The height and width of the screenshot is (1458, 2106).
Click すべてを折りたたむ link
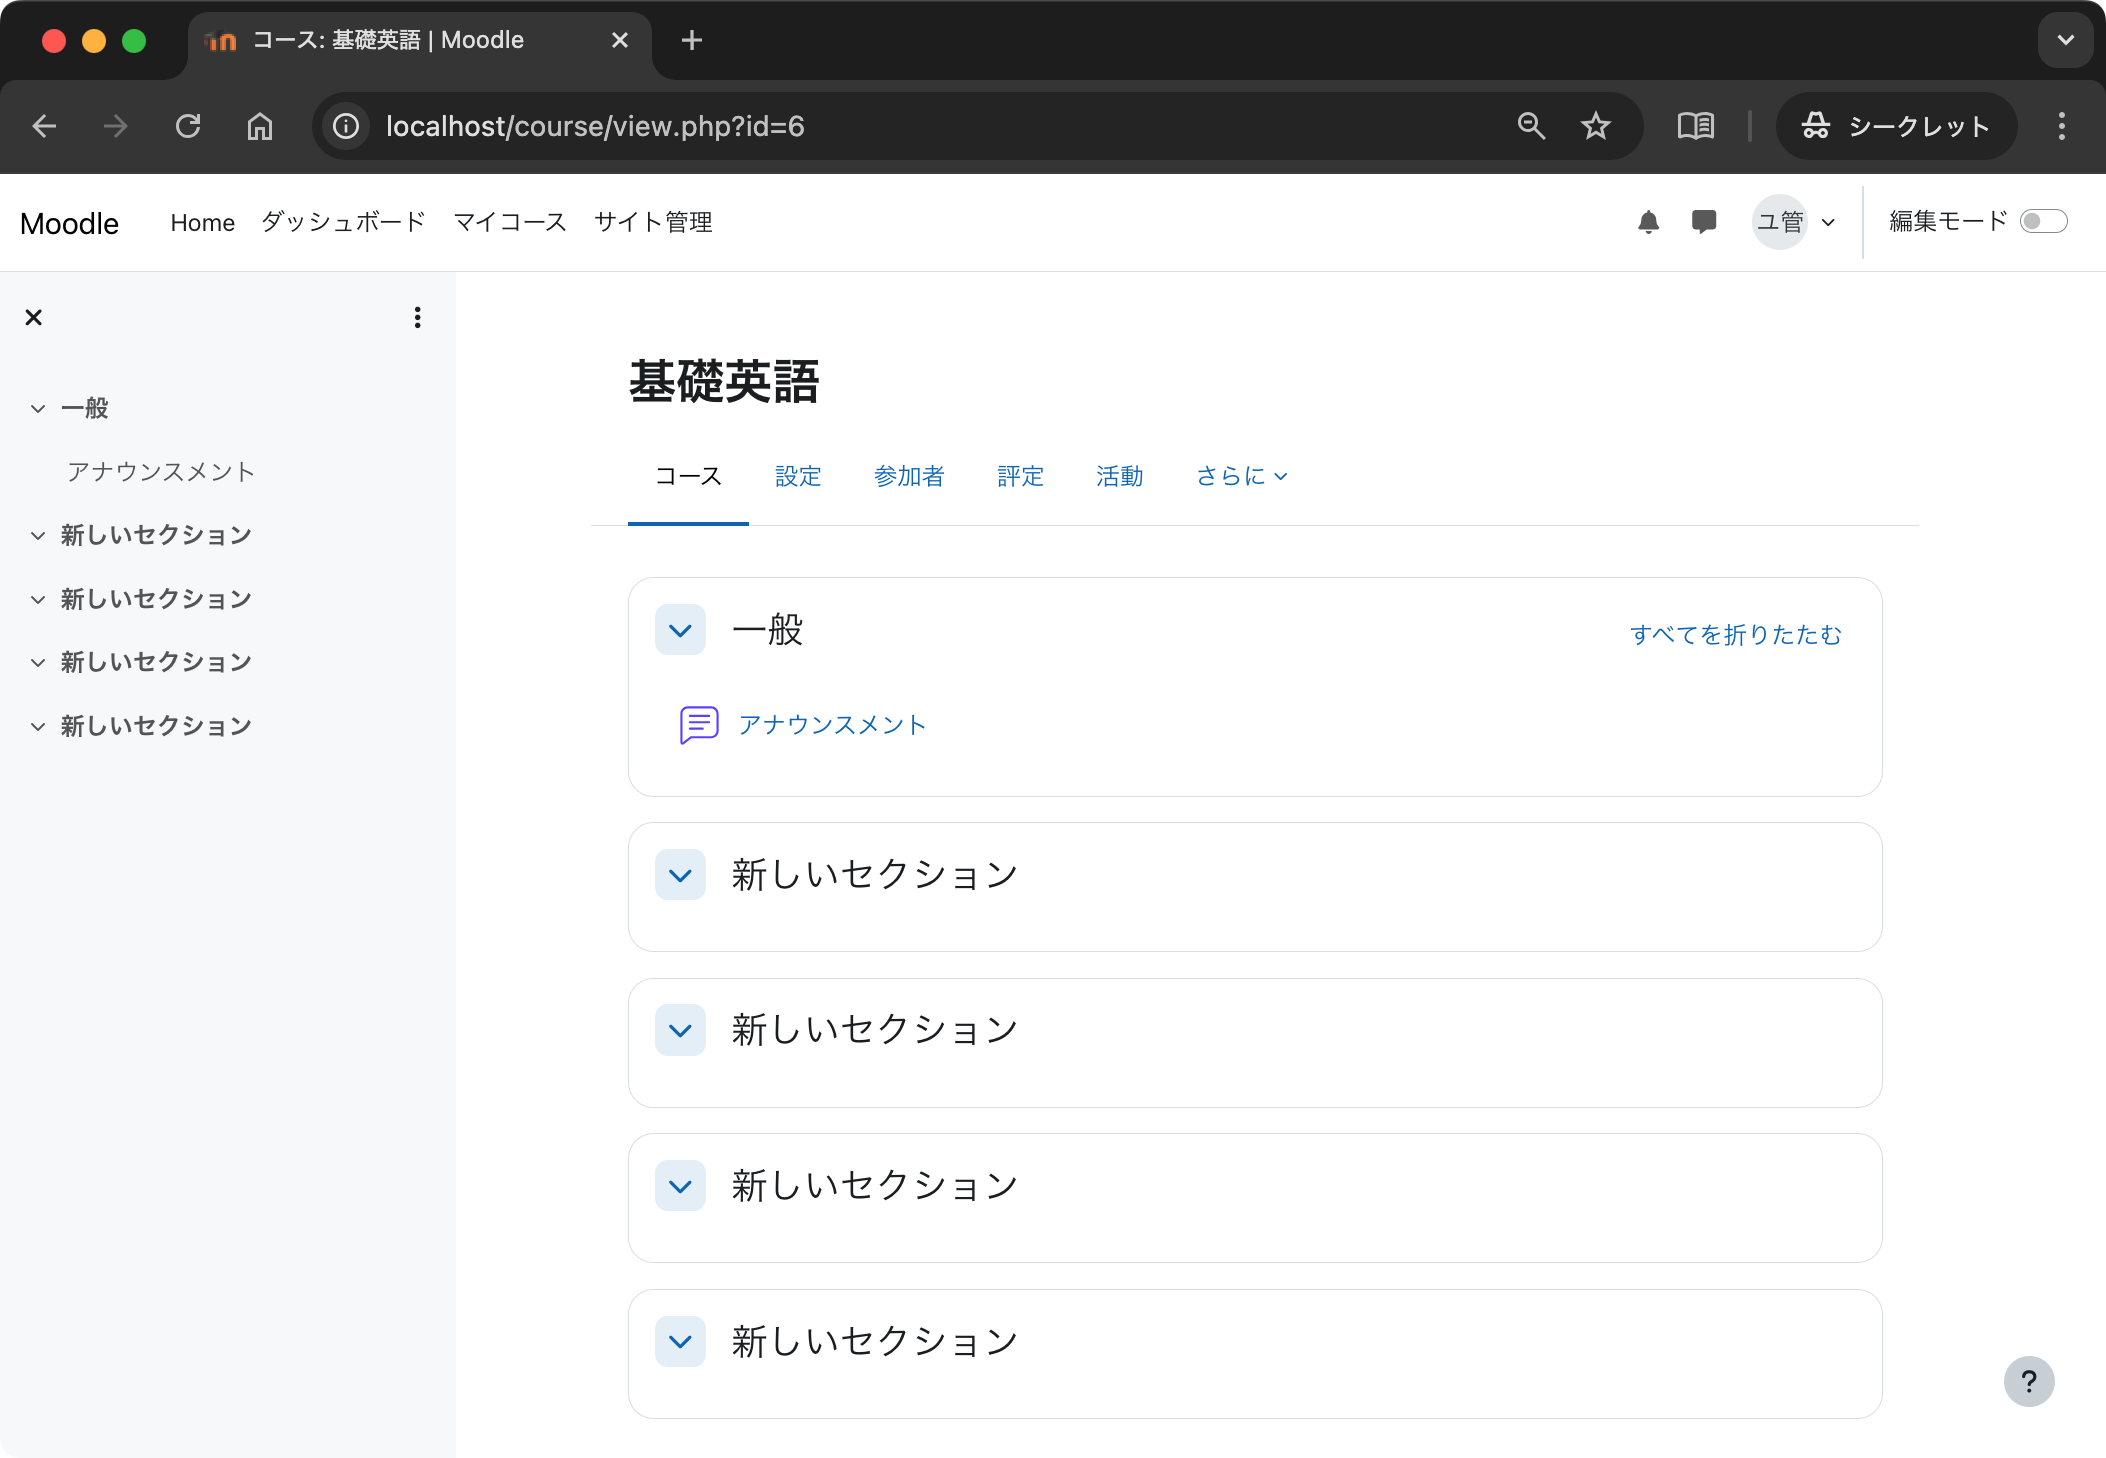click(1736, 634)
